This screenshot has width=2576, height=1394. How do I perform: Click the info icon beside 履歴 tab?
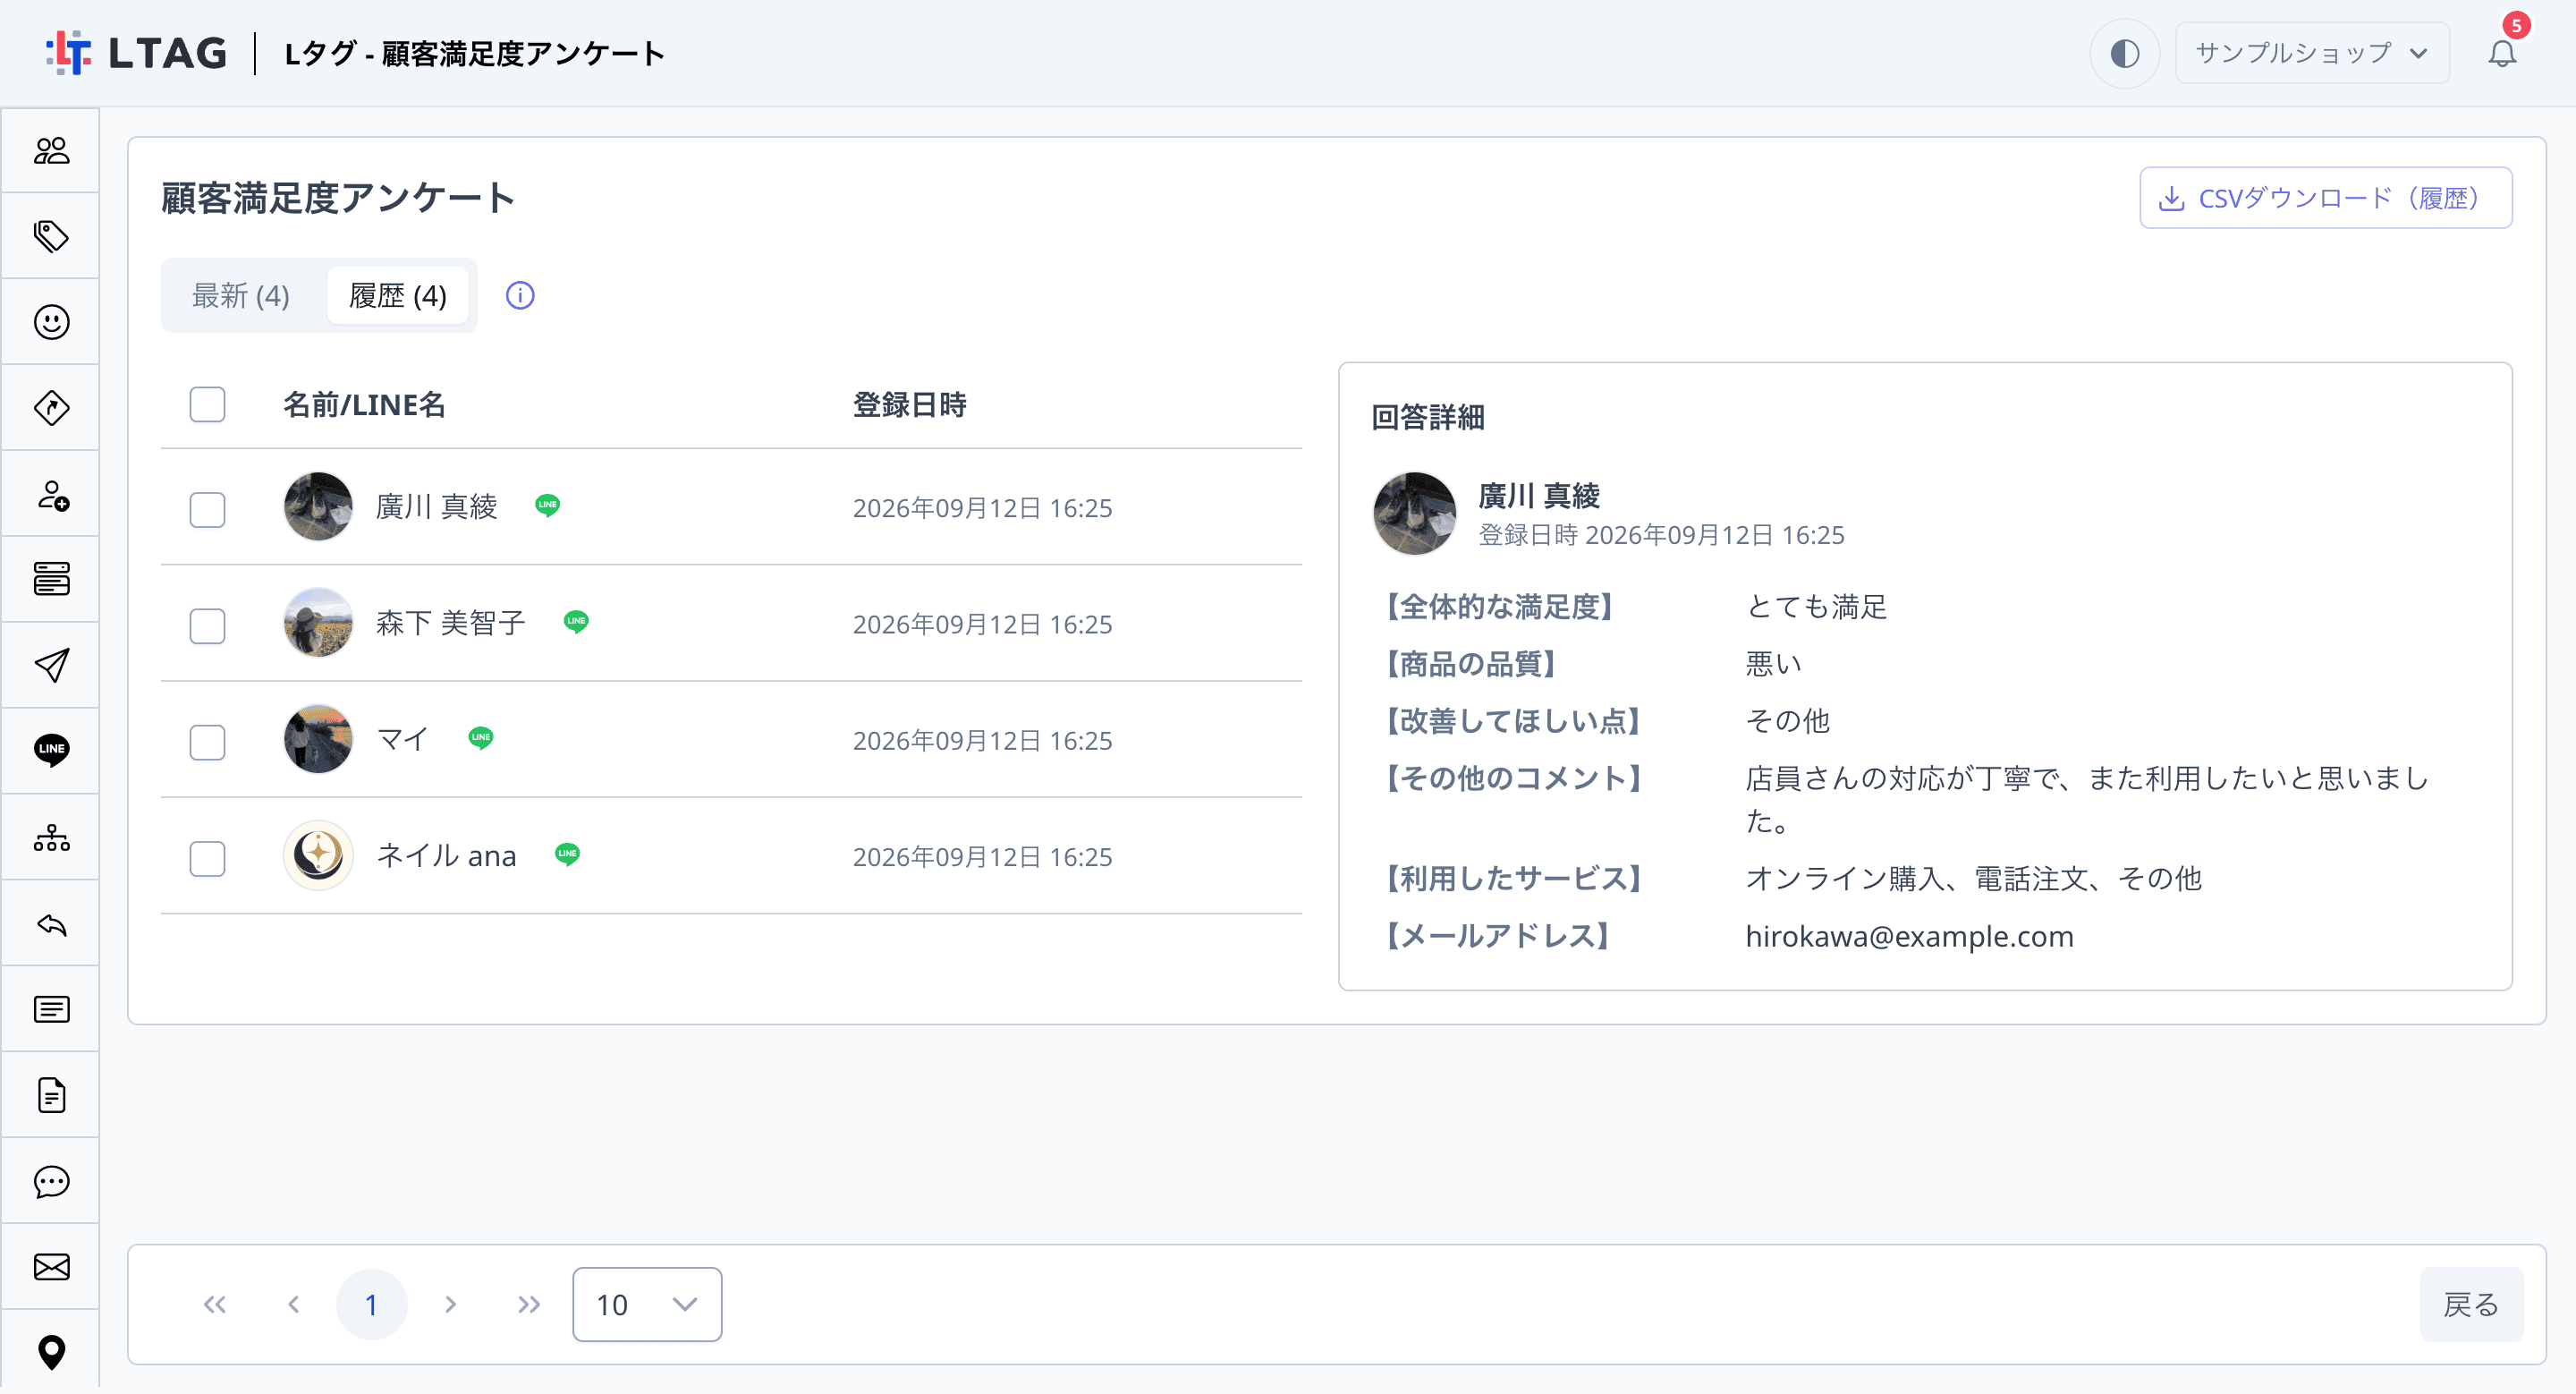click(520, 296)
